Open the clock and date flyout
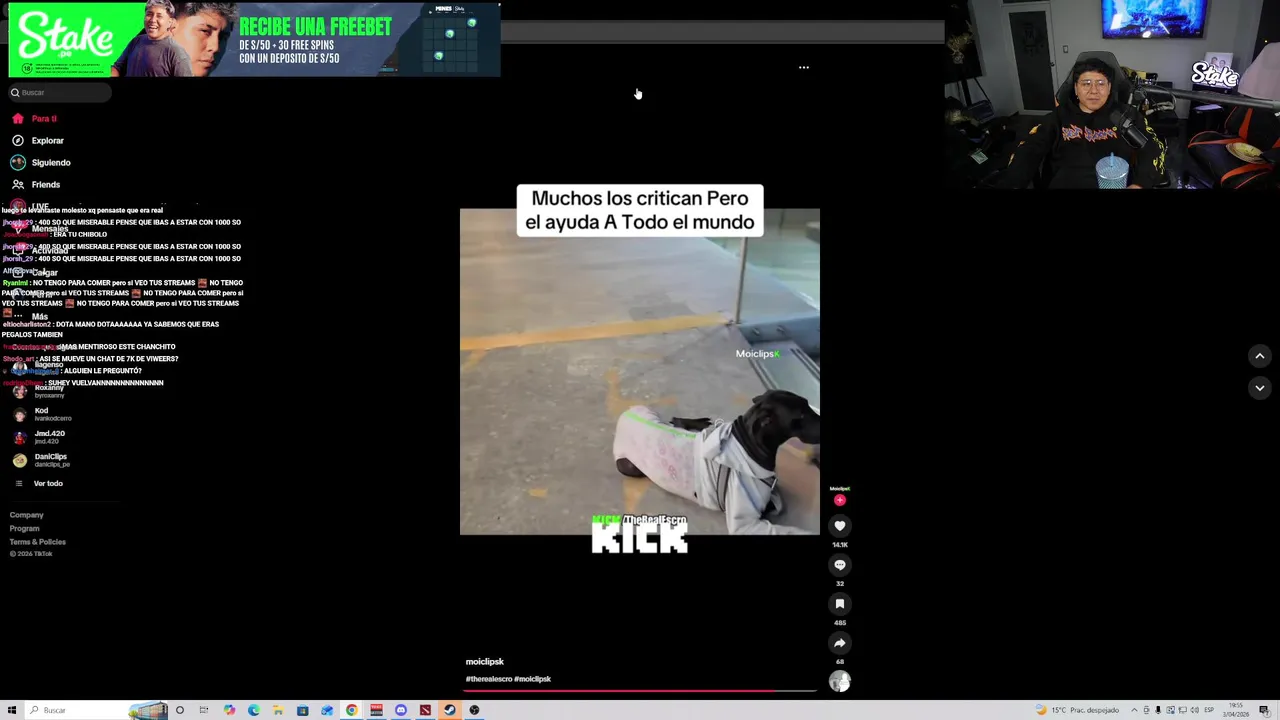 [x=1236, y=710]
